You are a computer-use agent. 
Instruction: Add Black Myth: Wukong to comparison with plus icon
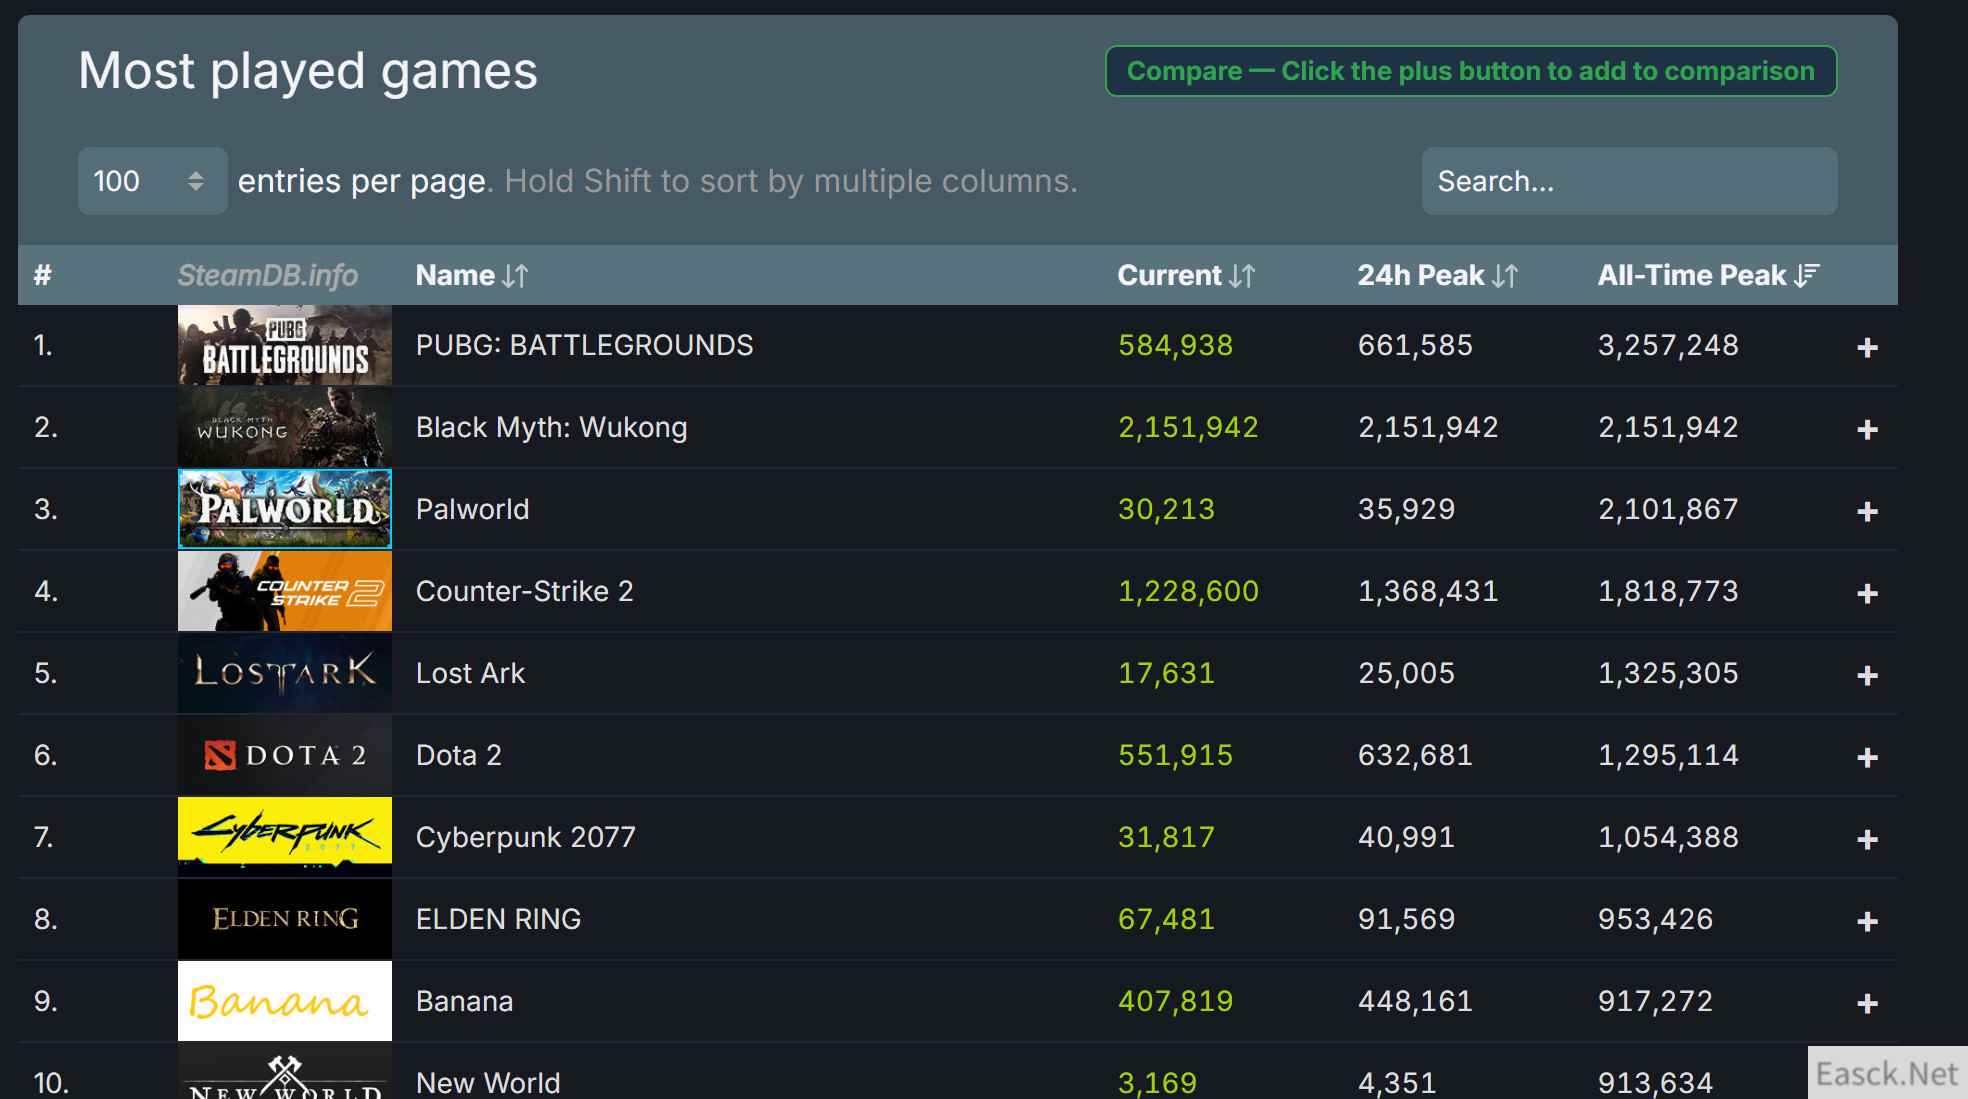pyautogui.click(x=1867, y=429)
